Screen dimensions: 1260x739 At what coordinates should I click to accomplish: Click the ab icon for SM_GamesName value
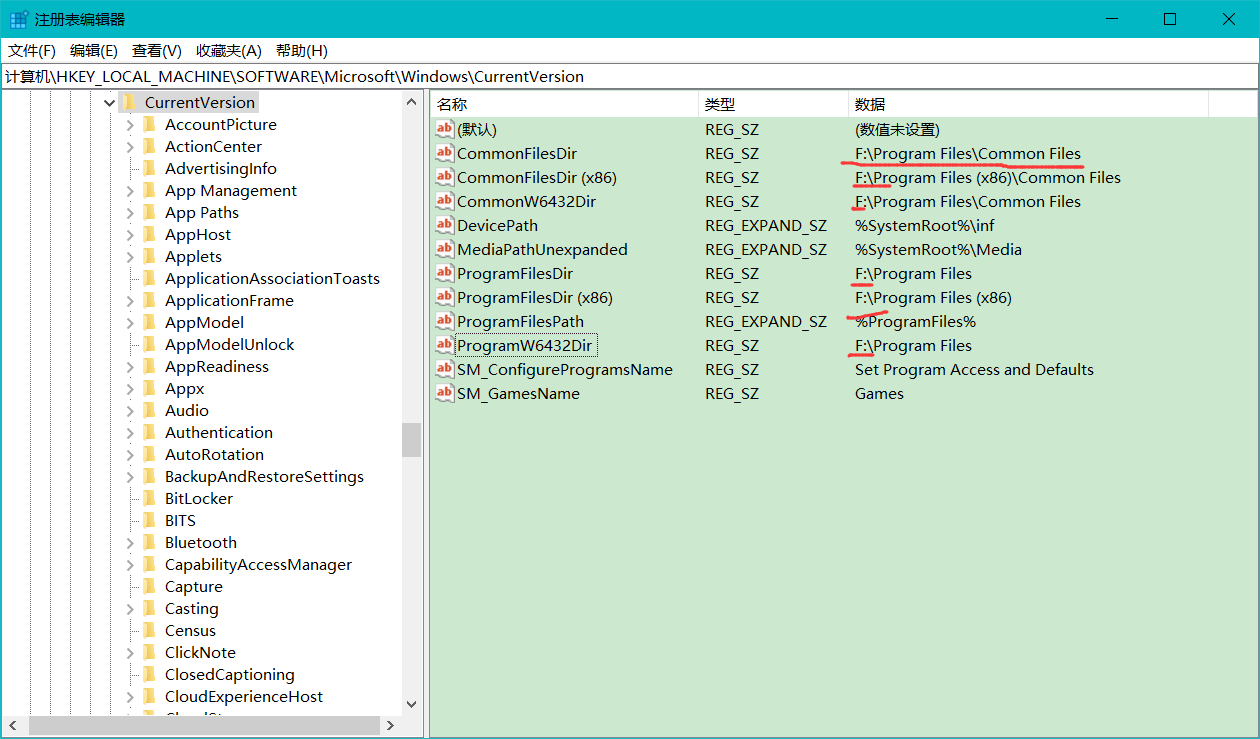pyautogui.click(x=445, y=393)
